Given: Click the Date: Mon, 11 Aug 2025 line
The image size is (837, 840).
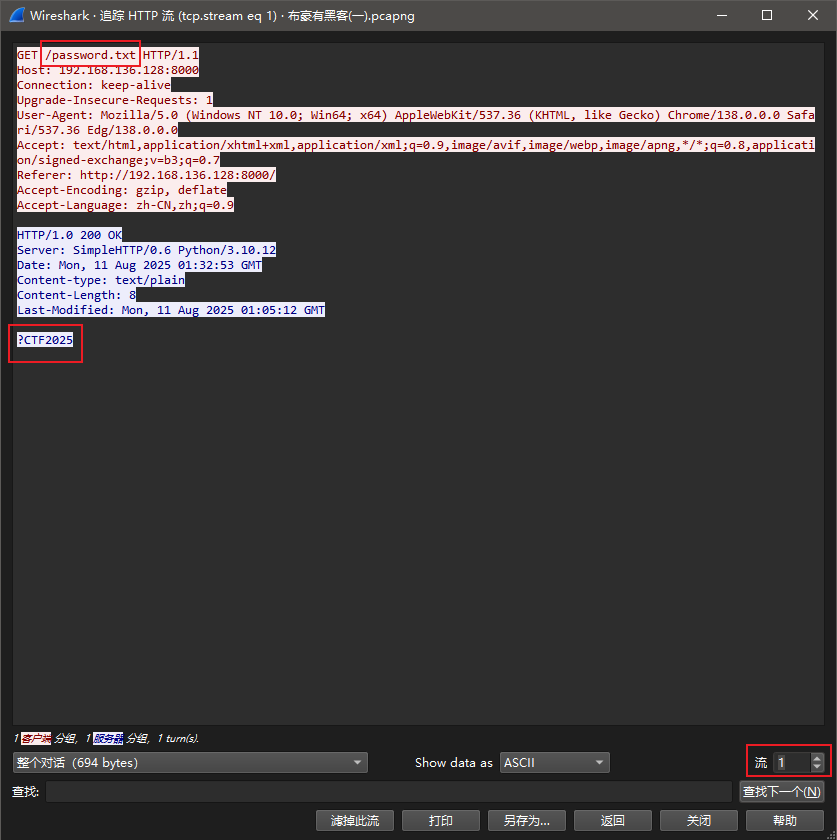Looking at the screenshot, I should [x=139, y=265].
